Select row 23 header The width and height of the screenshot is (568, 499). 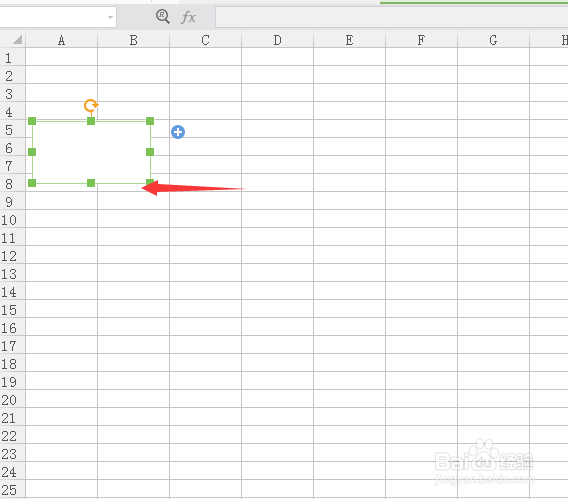click(12, 453)
